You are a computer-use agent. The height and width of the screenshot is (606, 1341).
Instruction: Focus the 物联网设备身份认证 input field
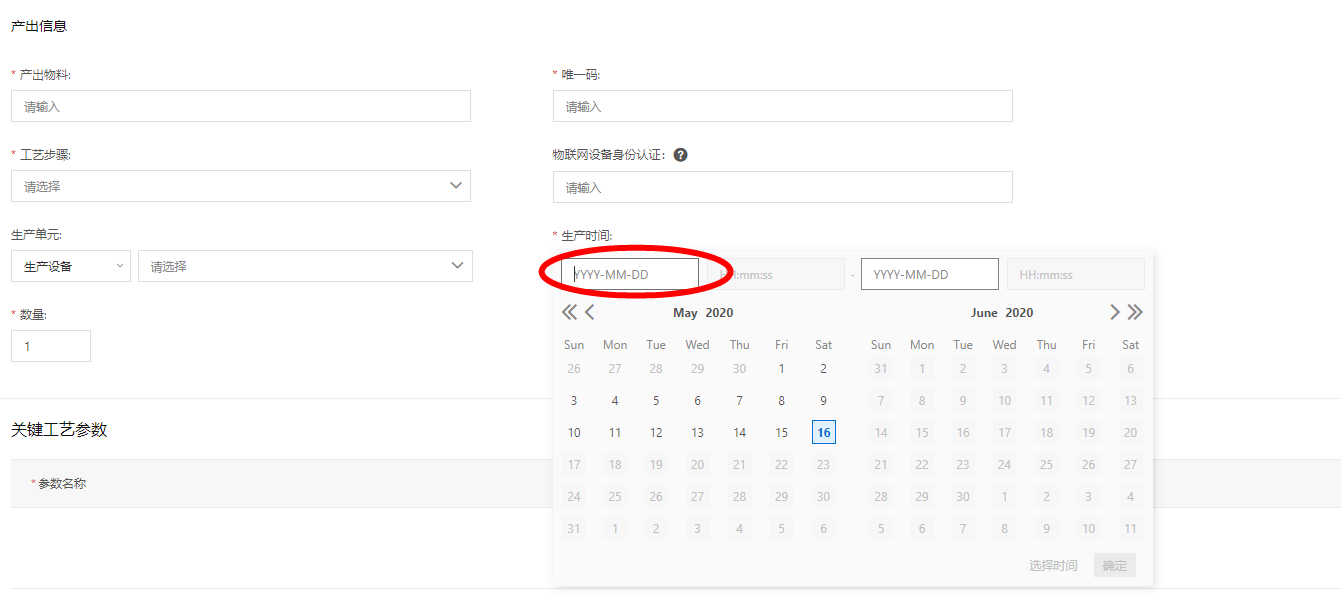pos(783,187)
